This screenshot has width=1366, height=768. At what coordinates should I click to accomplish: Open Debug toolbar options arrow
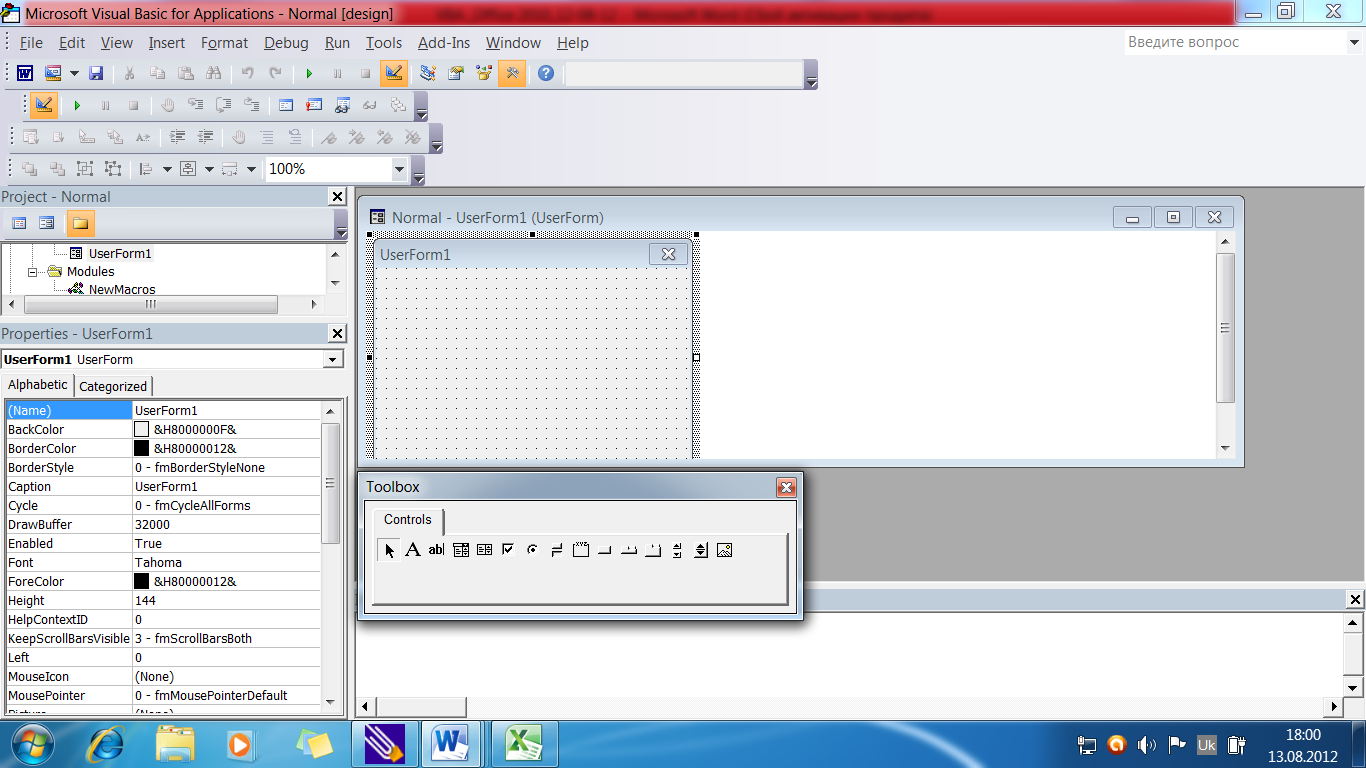[x=421, y=107]
